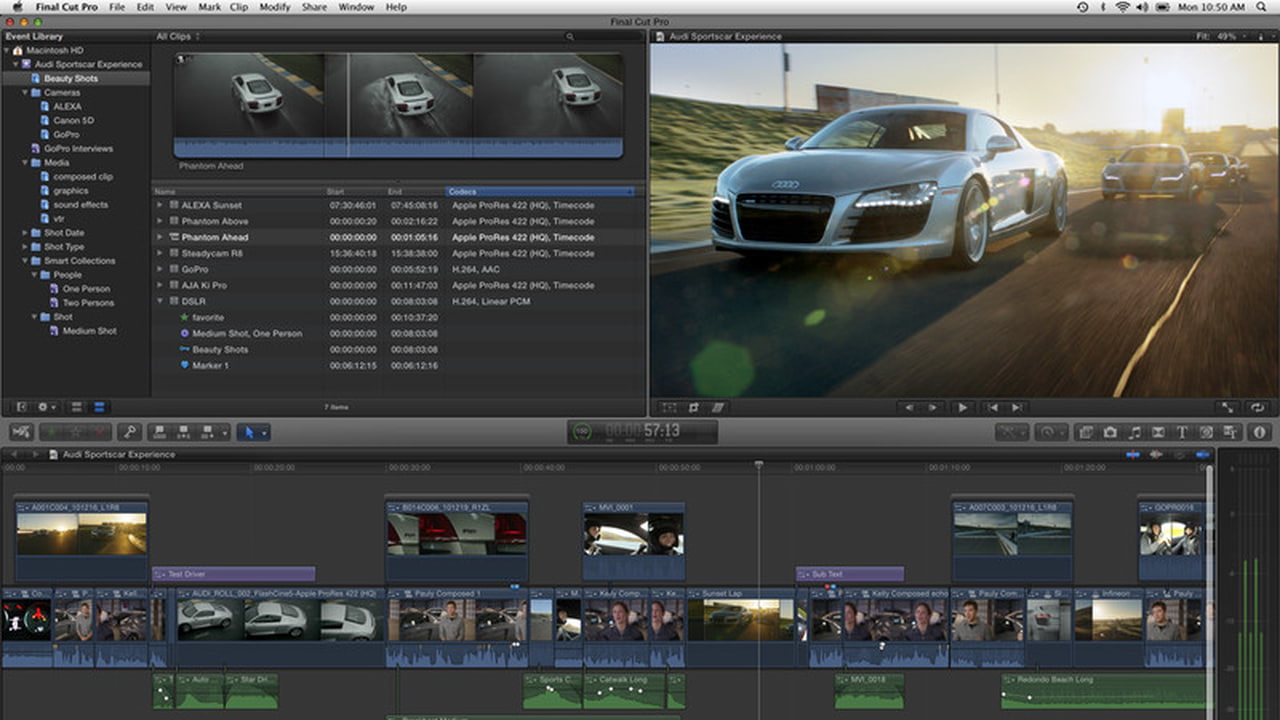Toggle audio skimming in the timeline
The width and height of the screenshot is (1280, 720).
tap(1156, 454)
